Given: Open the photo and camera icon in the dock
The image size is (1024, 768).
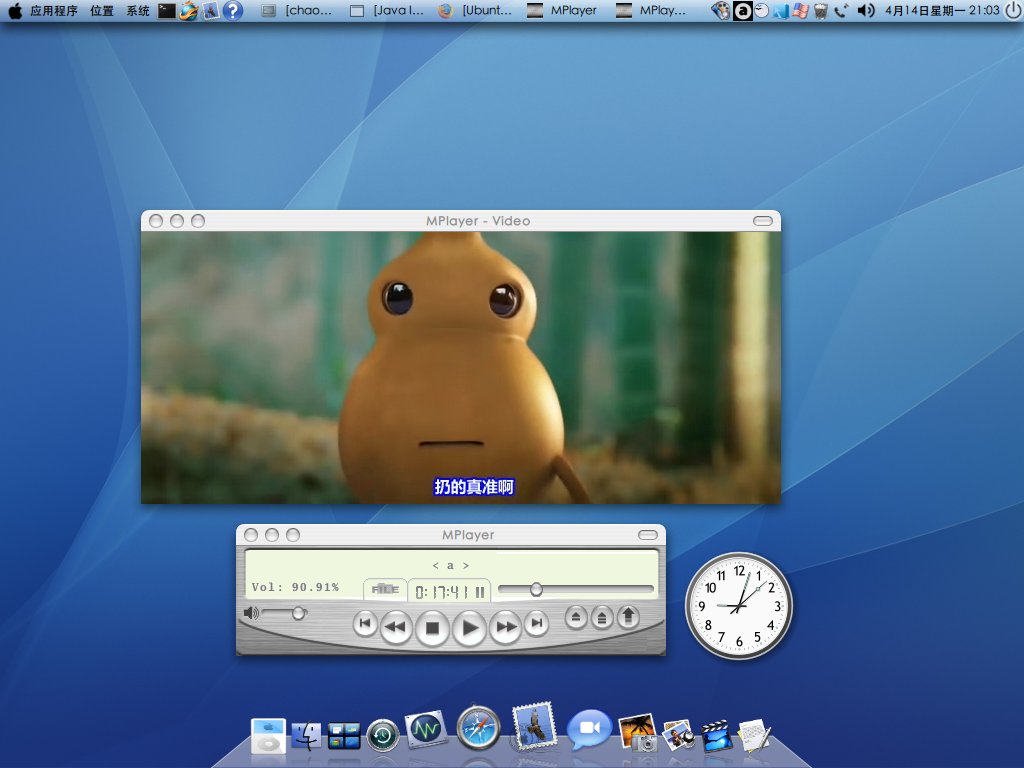Looking at the screenshot, I should (637, 732).
